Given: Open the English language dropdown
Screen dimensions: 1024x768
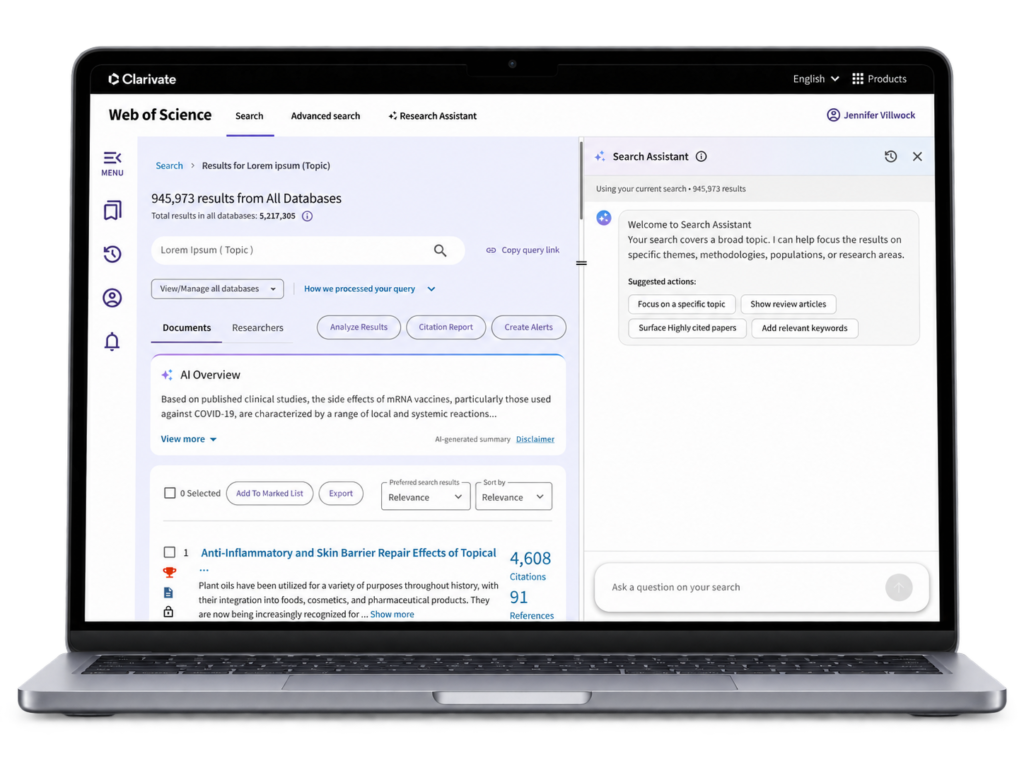Looking at the screenshot, I should click(x=816, y=79).
